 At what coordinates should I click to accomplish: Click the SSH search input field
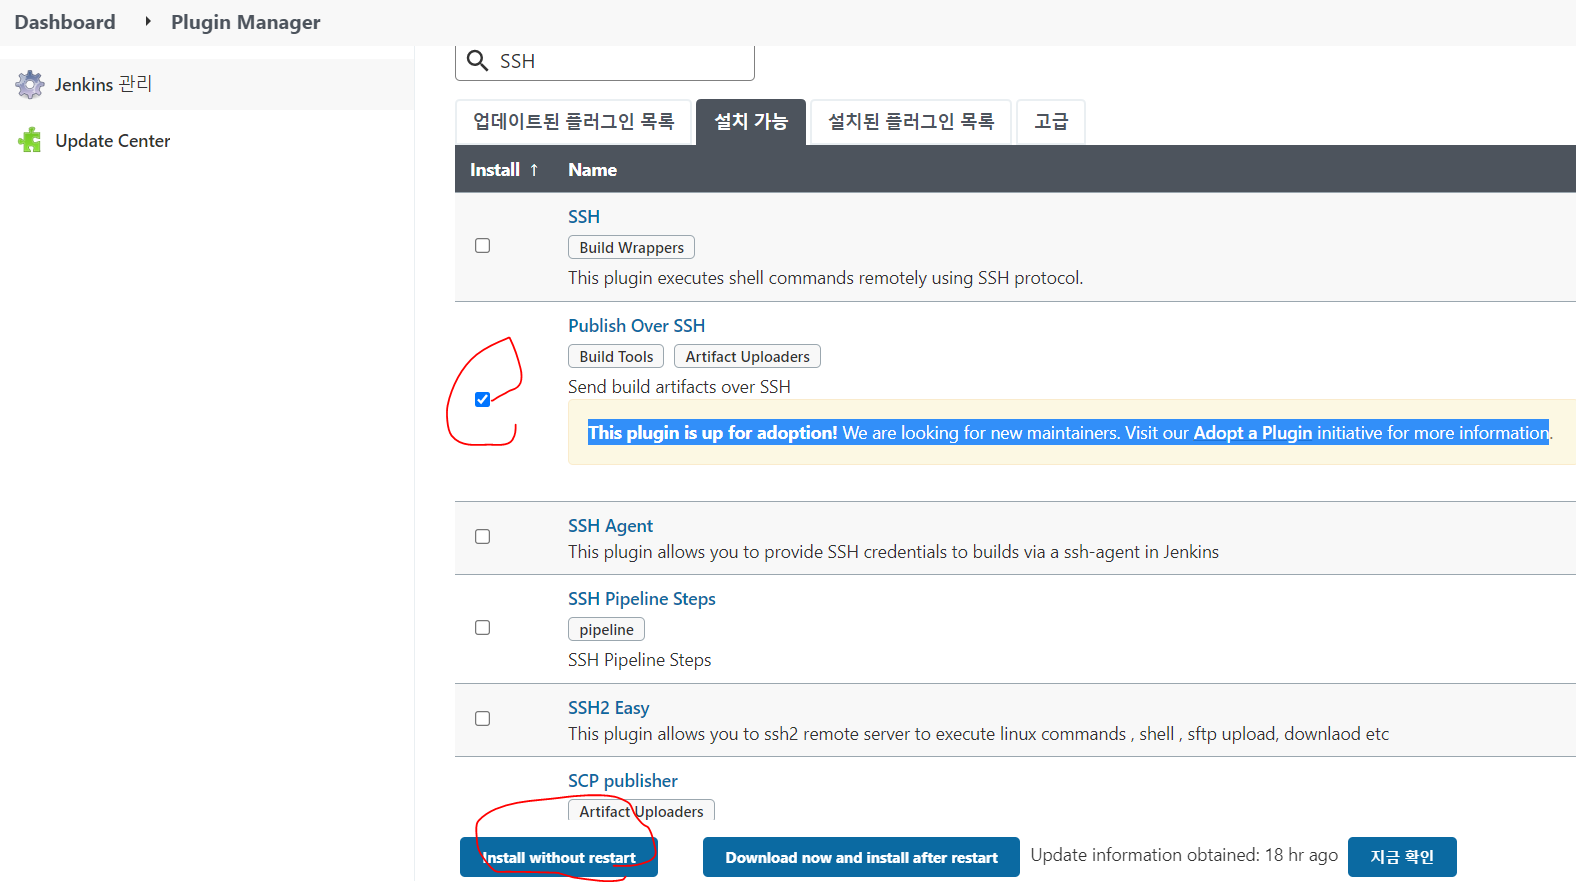605,61
